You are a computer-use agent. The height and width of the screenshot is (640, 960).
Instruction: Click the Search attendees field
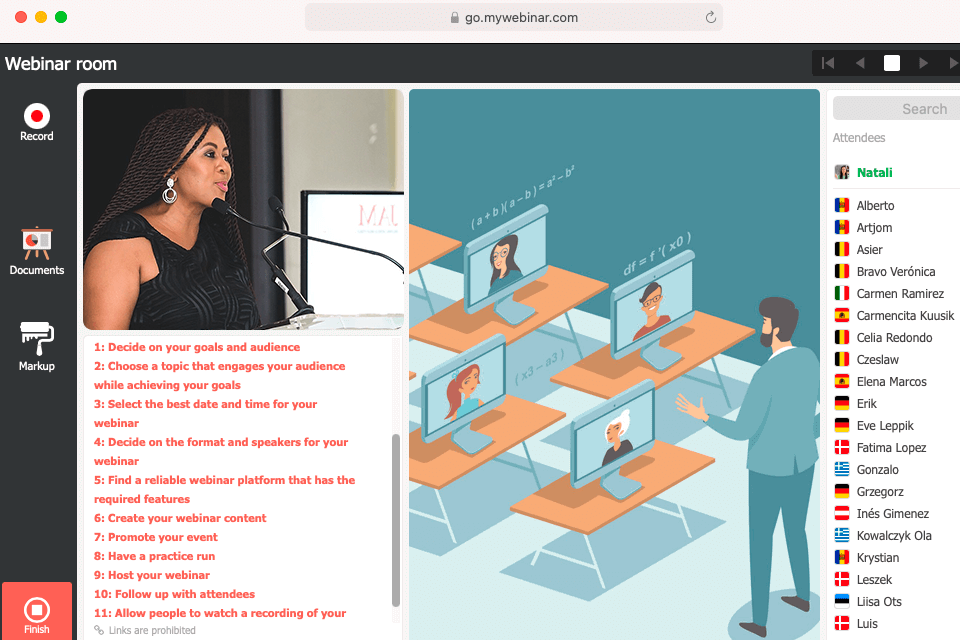pos(896,109)
